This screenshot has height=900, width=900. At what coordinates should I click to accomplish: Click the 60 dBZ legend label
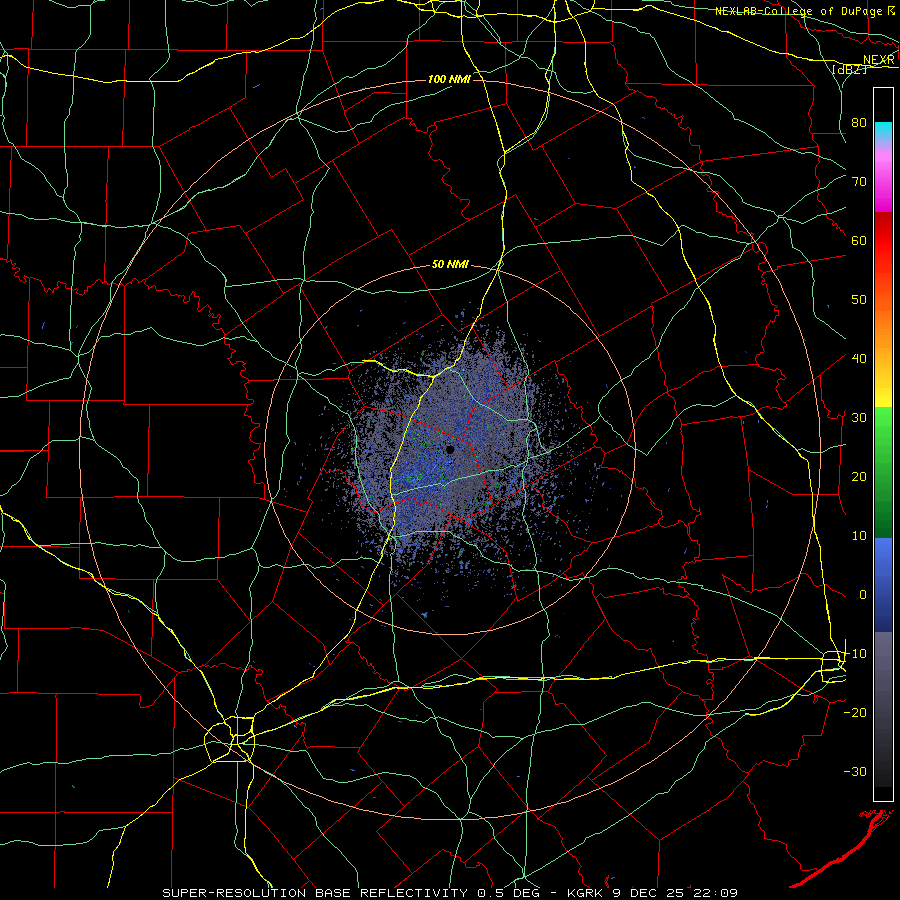coord(859,241)
